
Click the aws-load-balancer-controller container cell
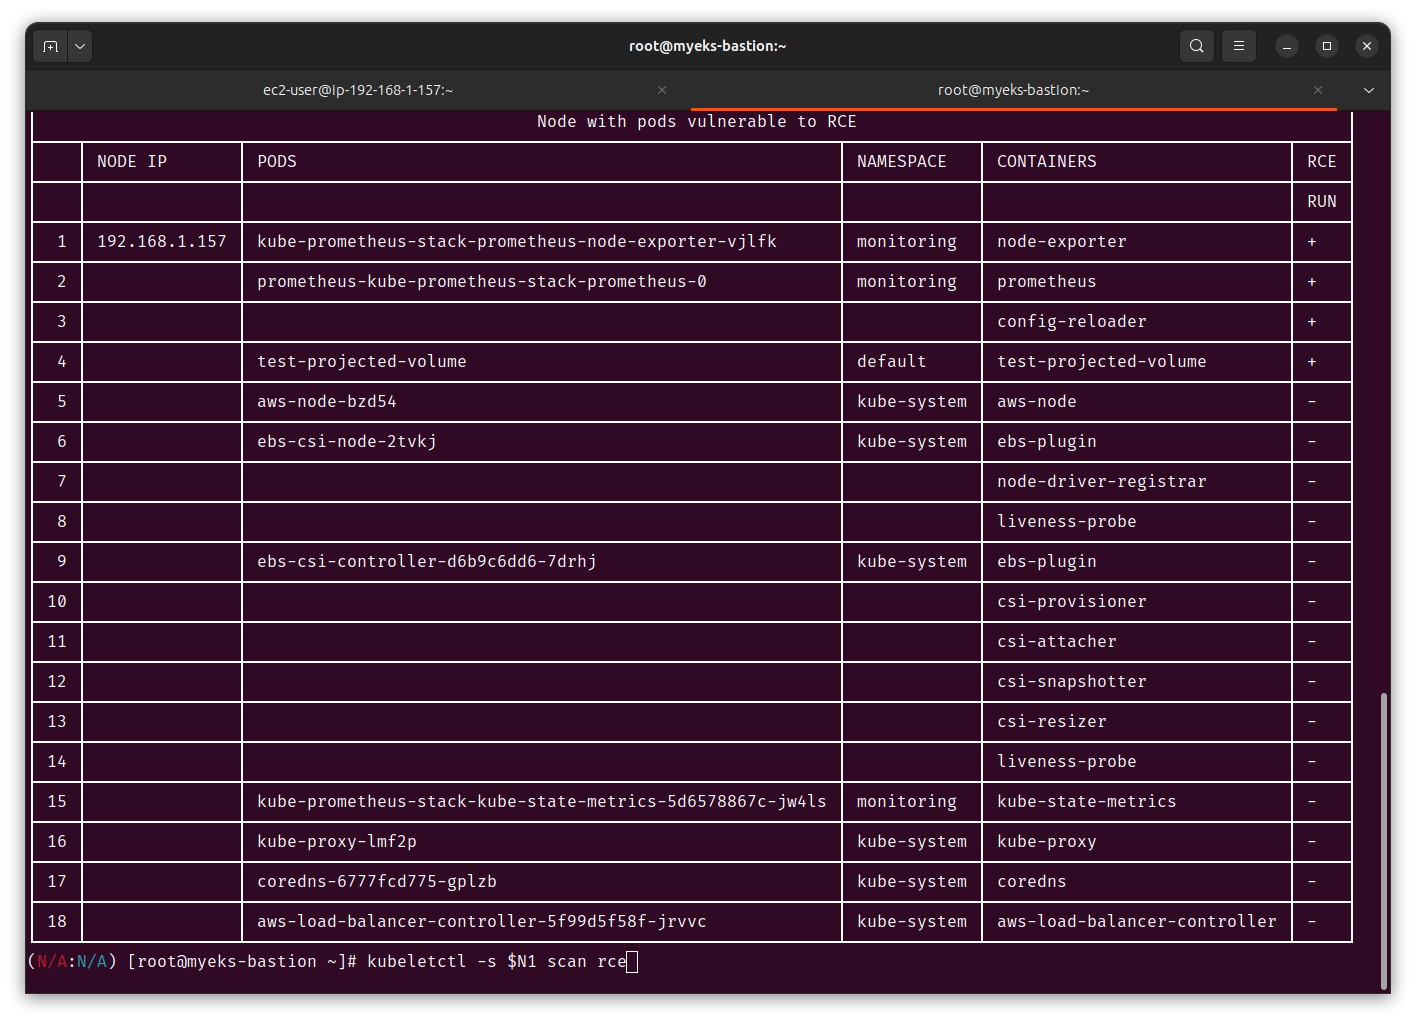pos(1137,922)
